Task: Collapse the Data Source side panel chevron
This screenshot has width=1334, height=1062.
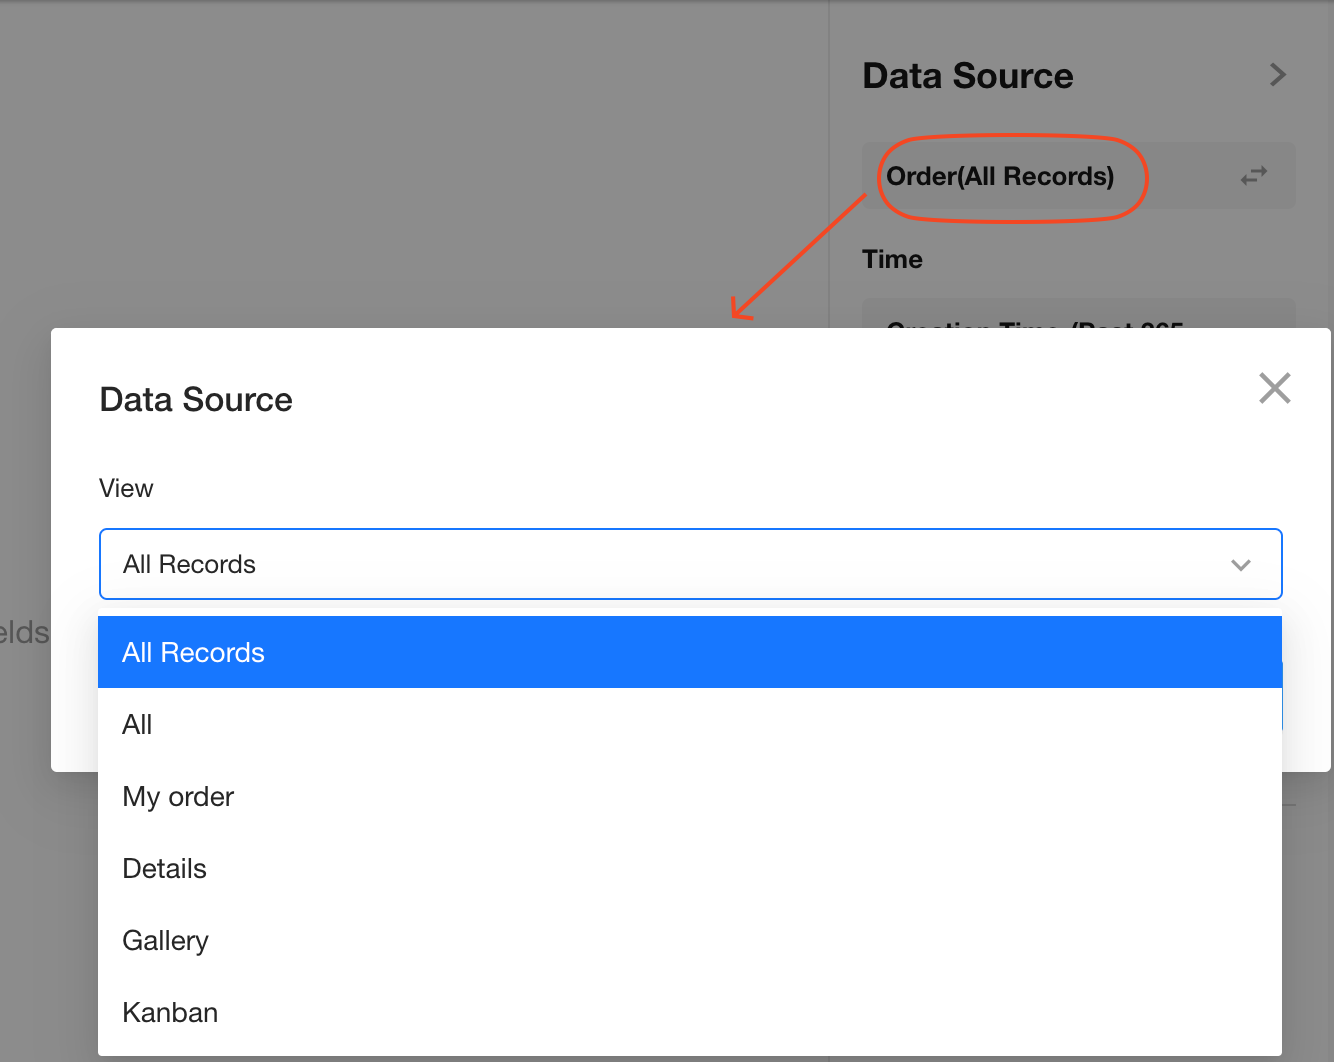Action: [1277, 75]
